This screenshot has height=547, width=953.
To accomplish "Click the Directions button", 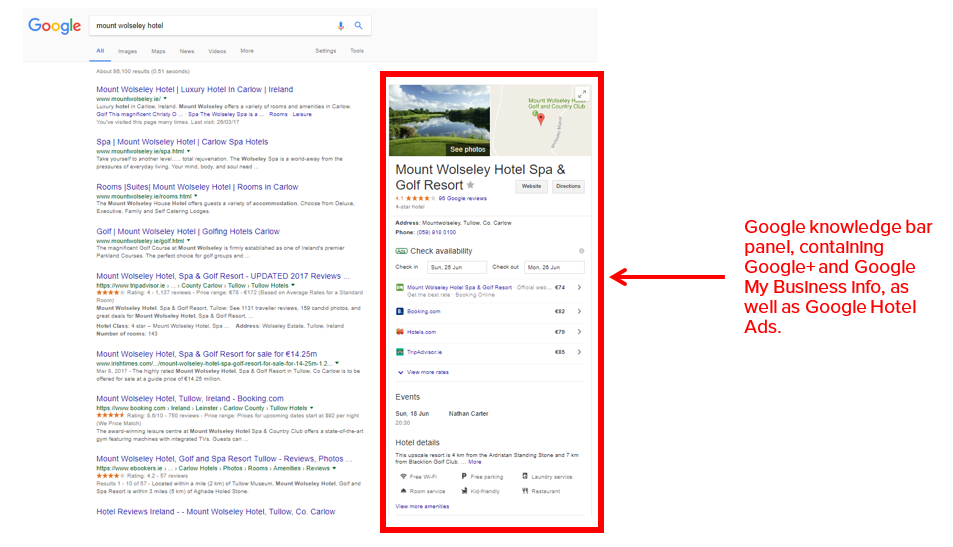I will [568, 187].
